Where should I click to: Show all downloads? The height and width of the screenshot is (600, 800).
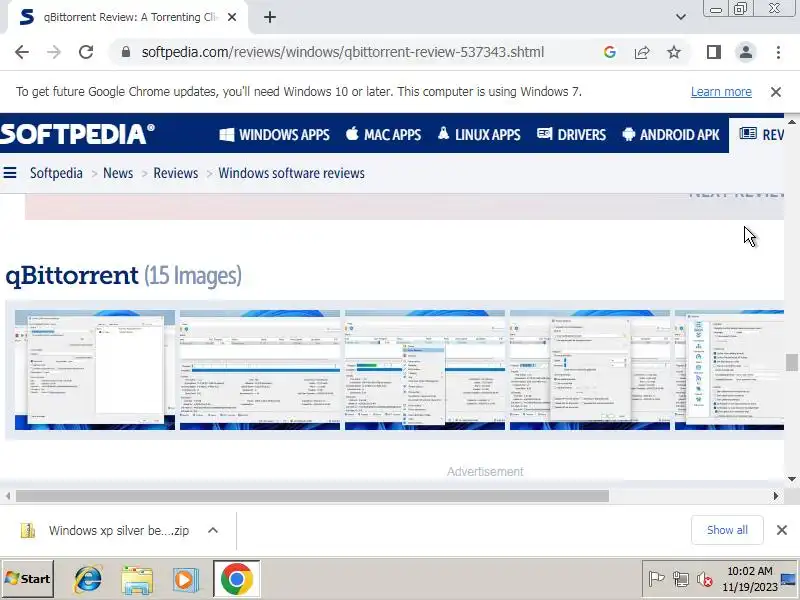click(727, 530)
